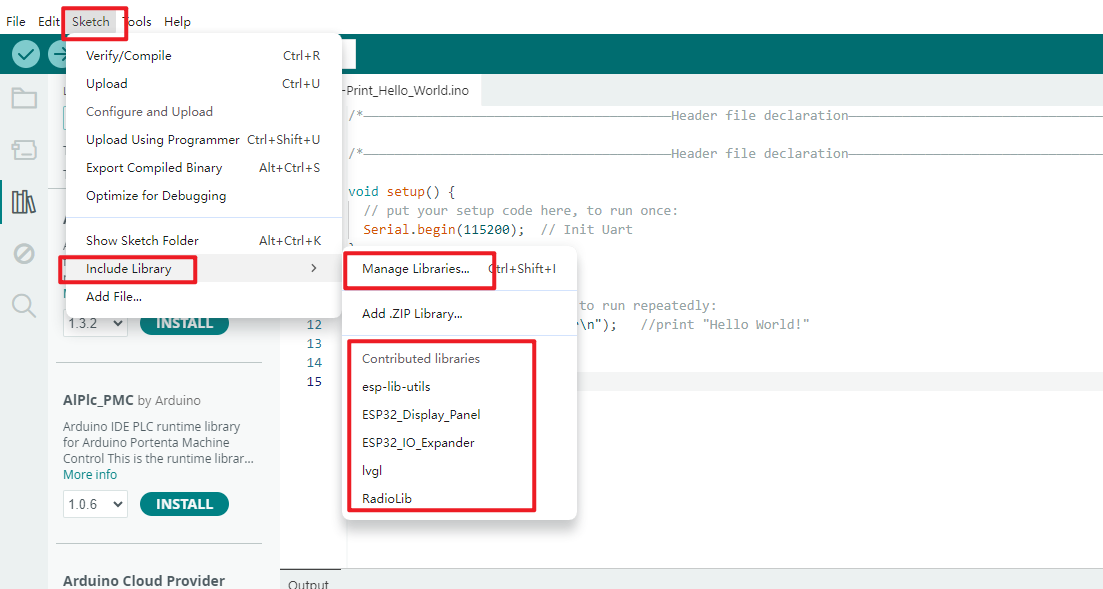The image size is (1103, 589).
Task: Choose Verify/Compile from Sketch menu
Action: [x=203, y=56]
